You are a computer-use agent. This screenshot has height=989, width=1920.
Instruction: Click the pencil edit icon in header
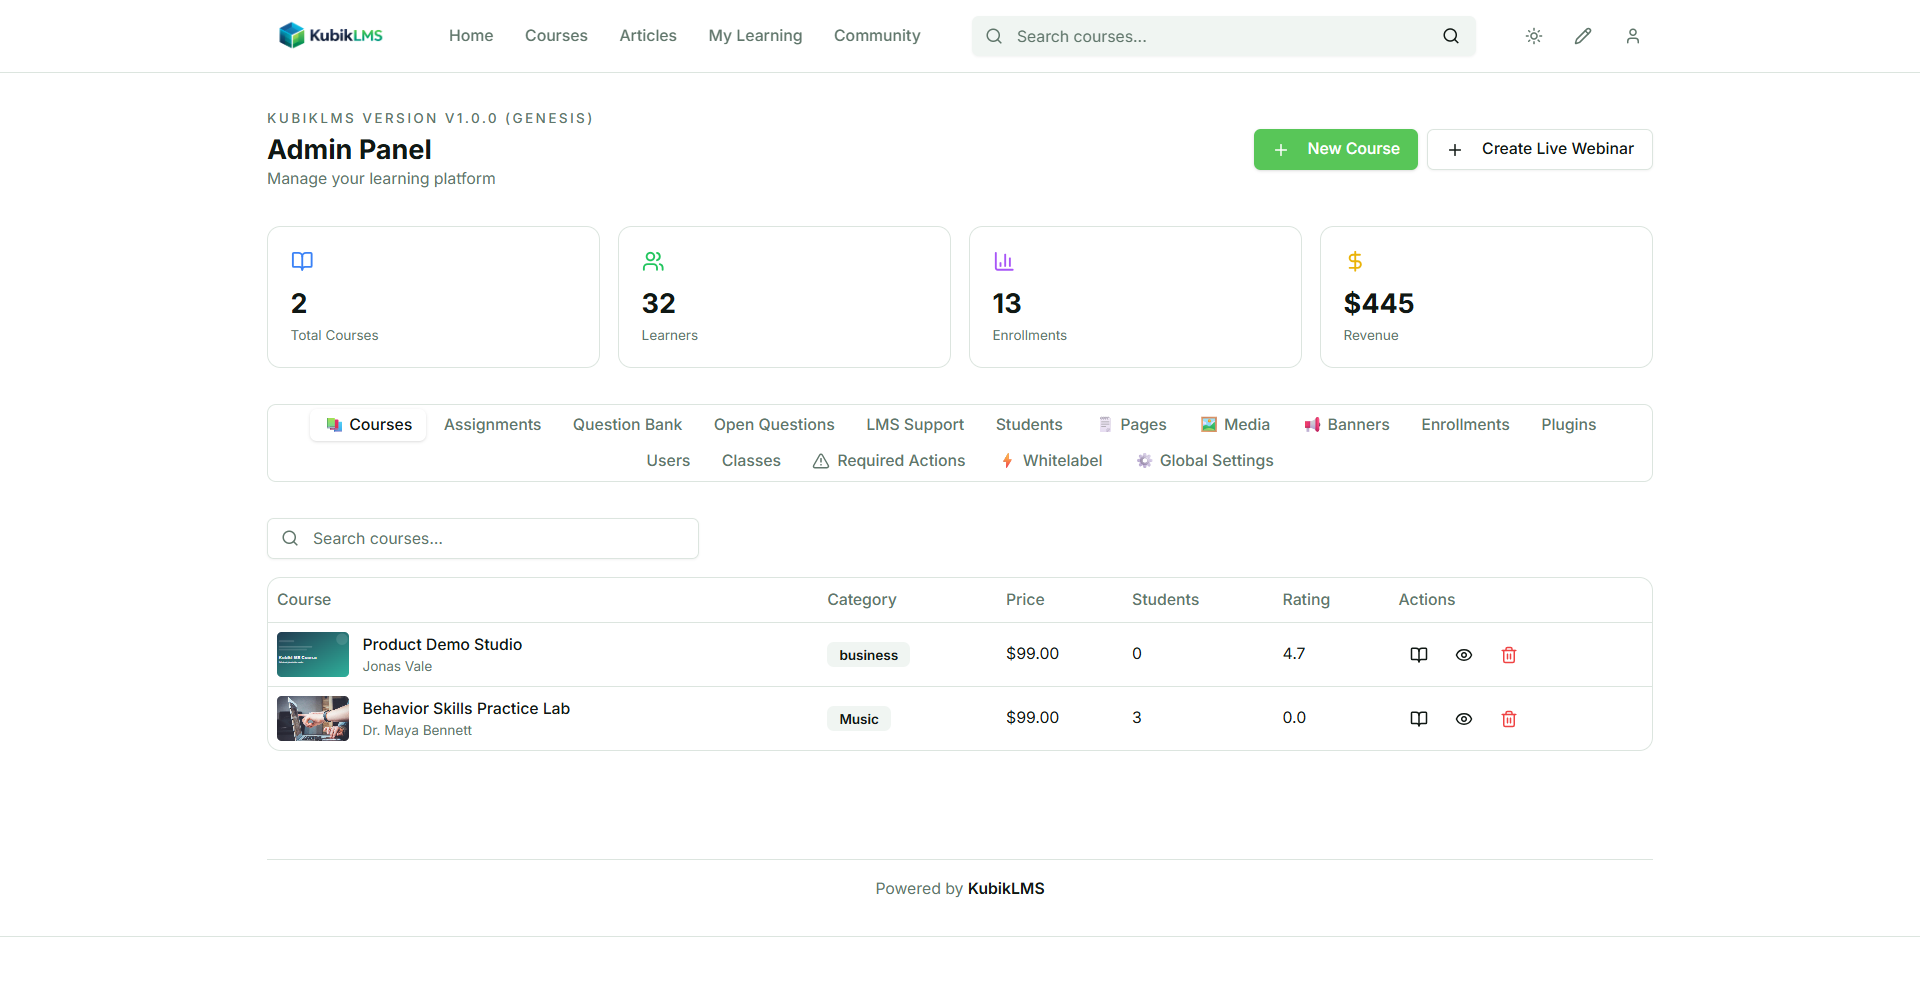1583,36
